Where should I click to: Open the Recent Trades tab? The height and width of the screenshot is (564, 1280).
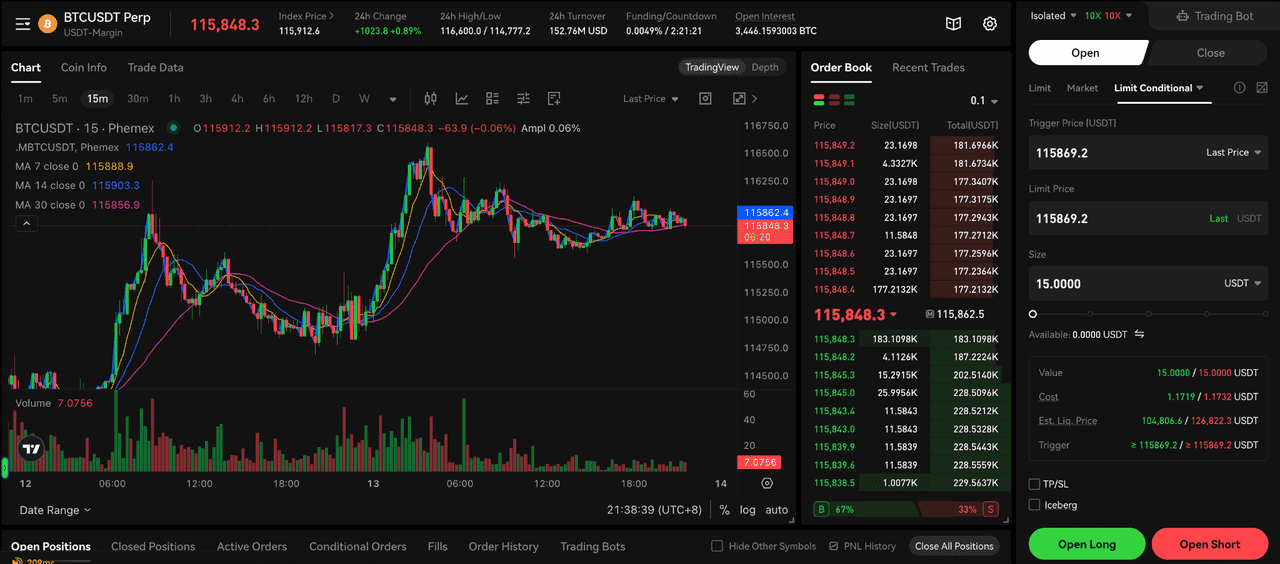928,67
